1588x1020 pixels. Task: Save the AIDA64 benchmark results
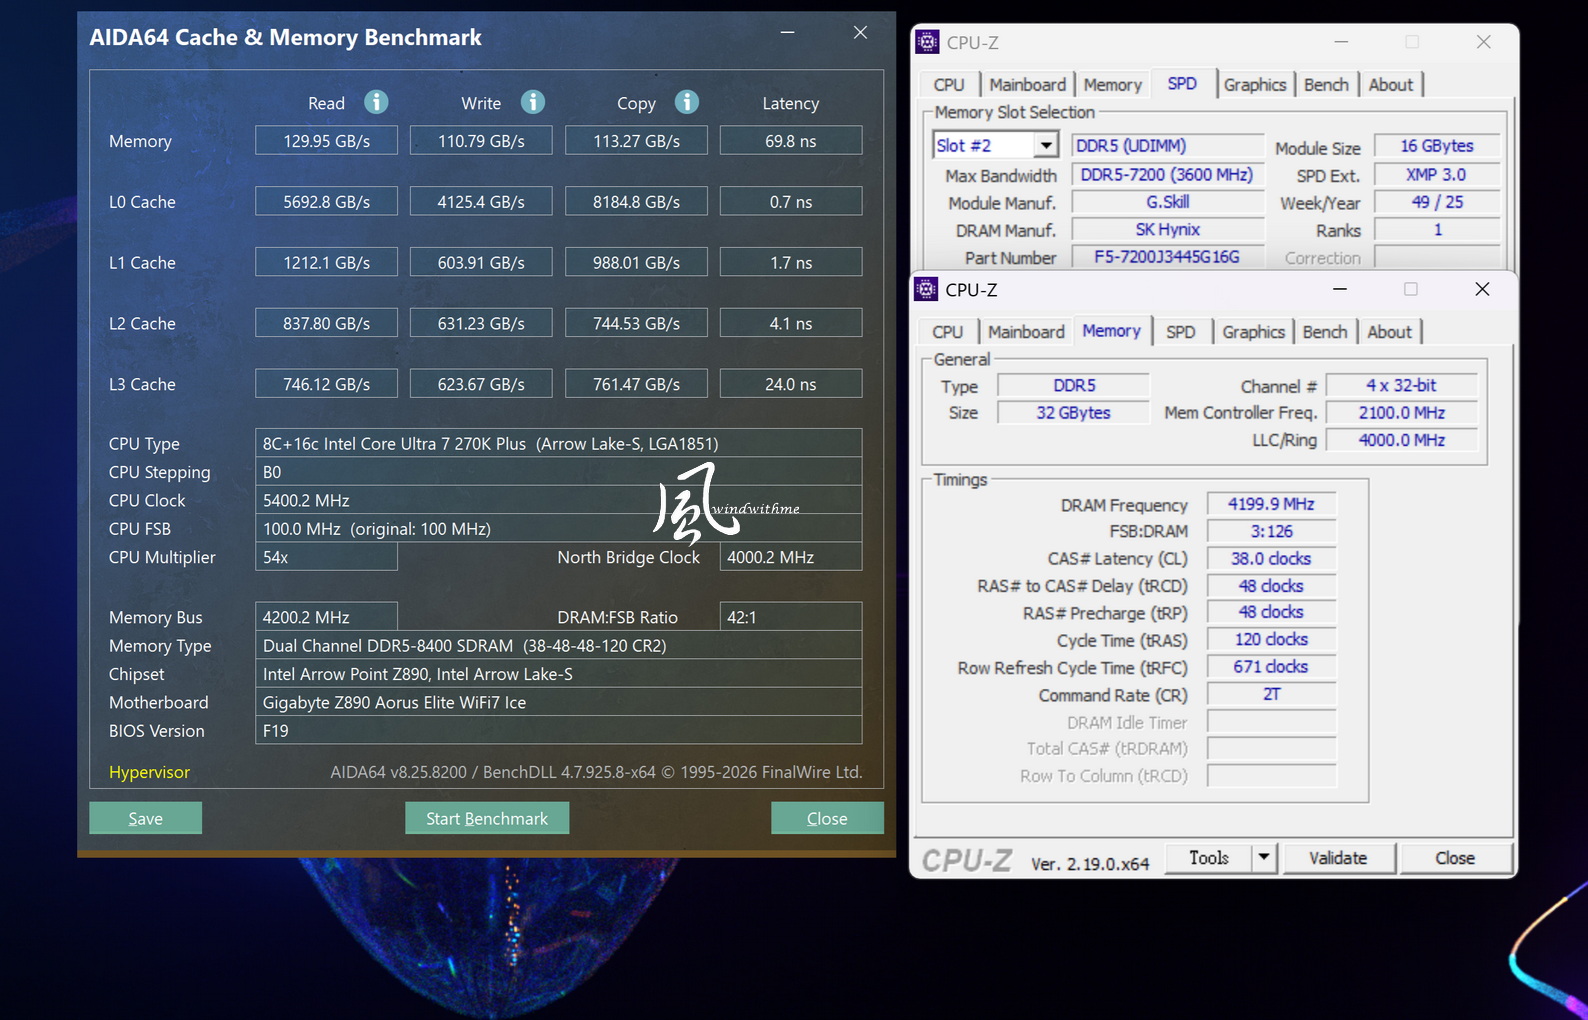(146, 818)
